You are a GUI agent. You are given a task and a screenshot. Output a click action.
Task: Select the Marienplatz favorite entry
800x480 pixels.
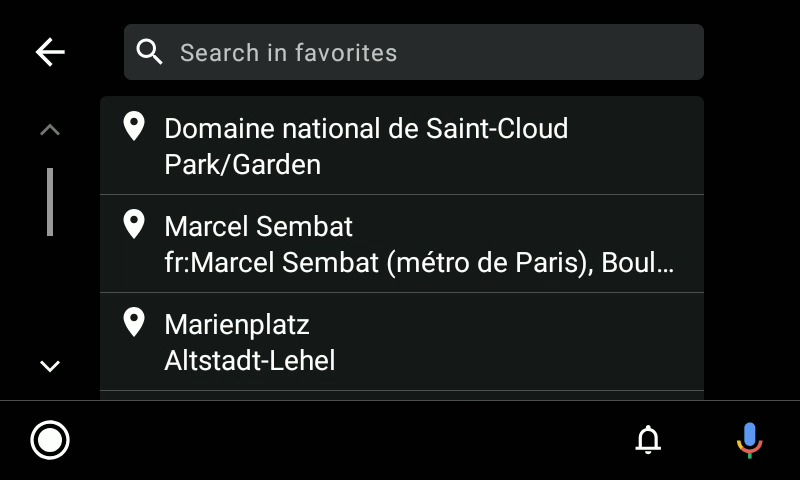click(x=402, y=341)
